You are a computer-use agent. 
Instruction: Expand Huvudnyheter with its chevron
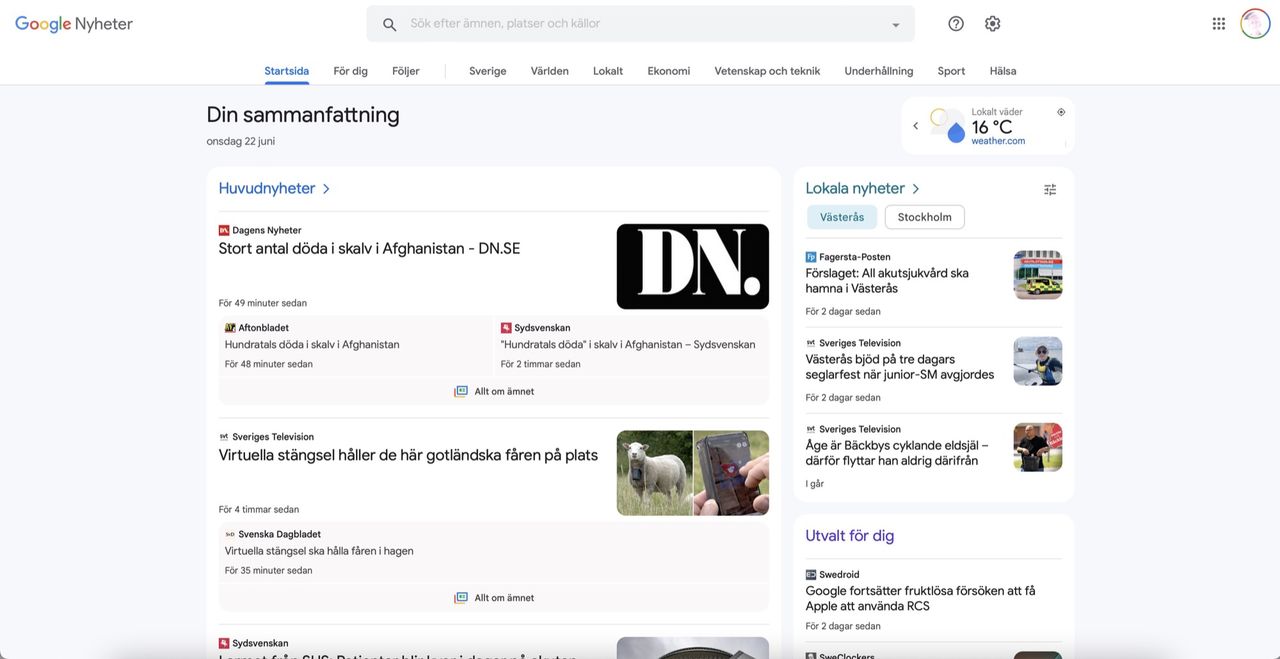tap(326, 187)
